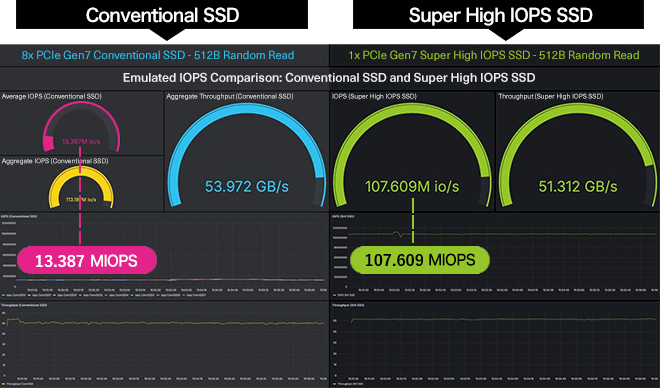Select the pink 13.387 MIOPS callout
The image size is (660, 388).
tap(87, 260)
